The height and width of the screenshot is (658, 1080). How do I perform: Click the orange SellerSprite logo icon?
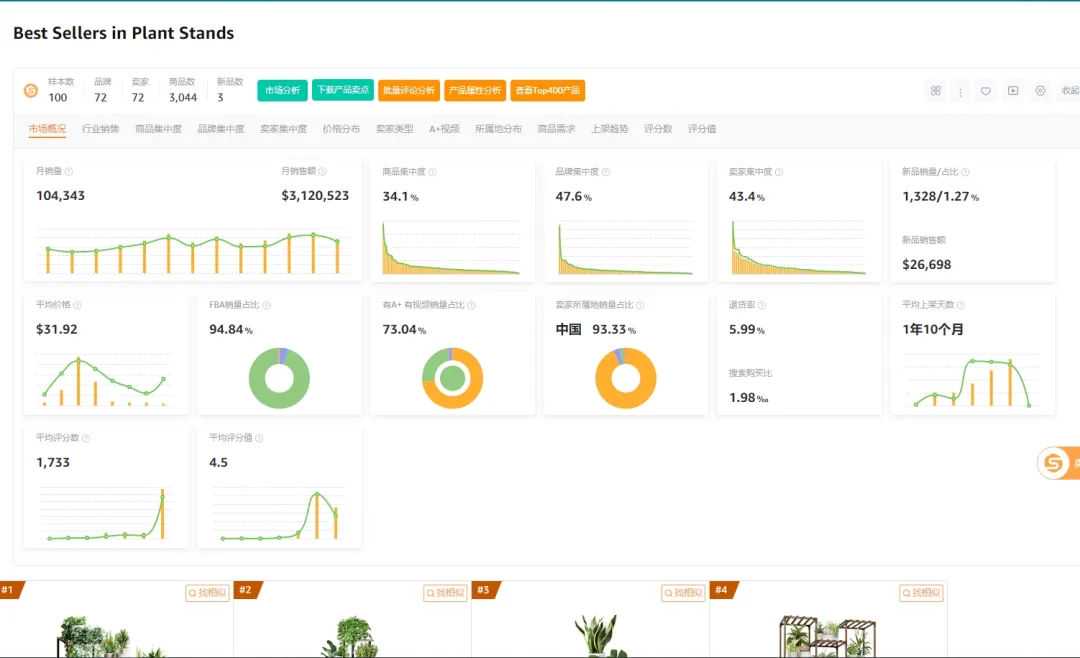(x=31, y=90)
